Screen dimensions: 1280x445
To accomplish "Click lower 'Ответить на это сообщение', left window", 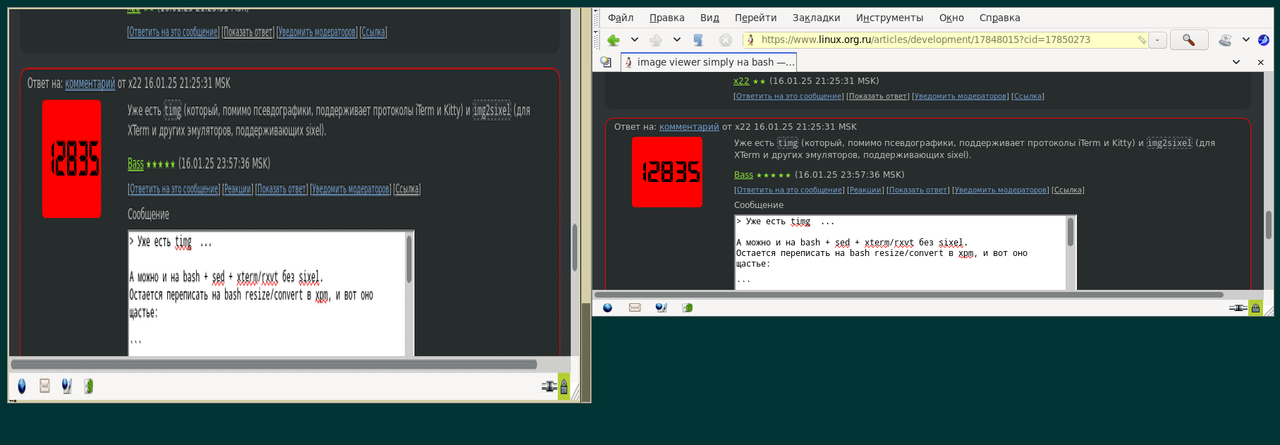I will pos(173,189).
